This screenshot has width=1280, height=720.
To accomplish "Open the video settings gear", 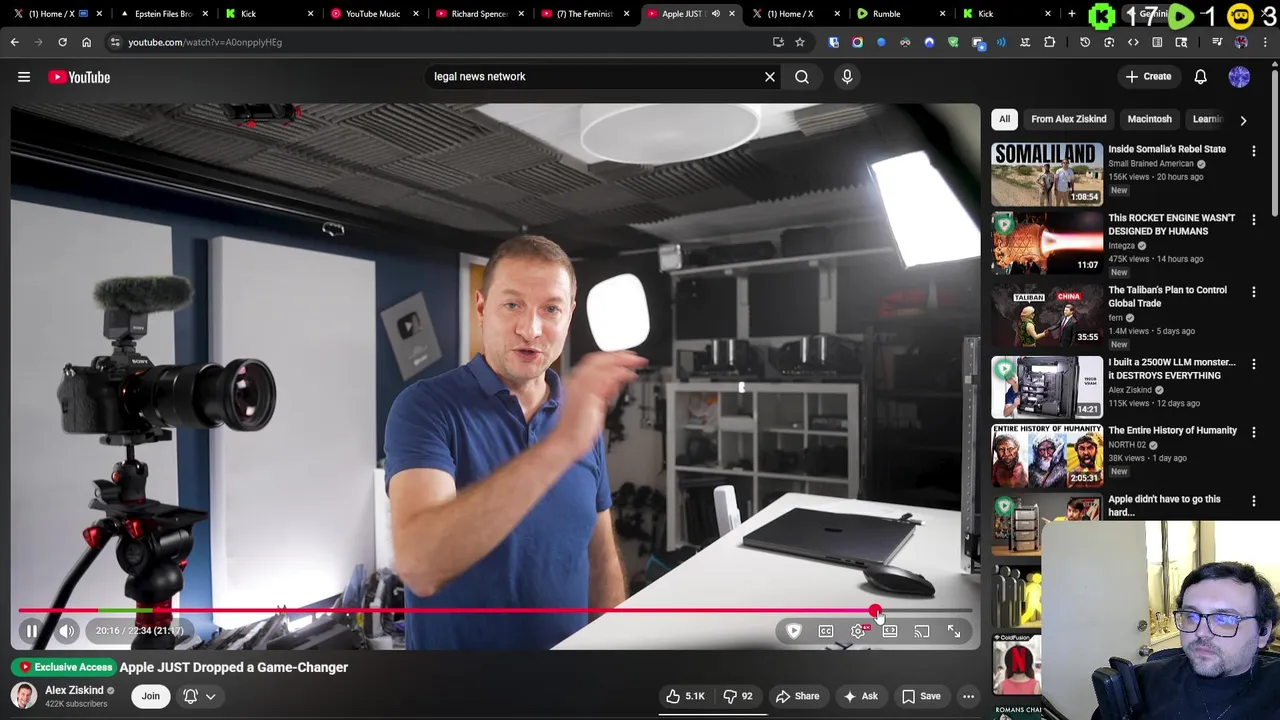I will point(858,631).
